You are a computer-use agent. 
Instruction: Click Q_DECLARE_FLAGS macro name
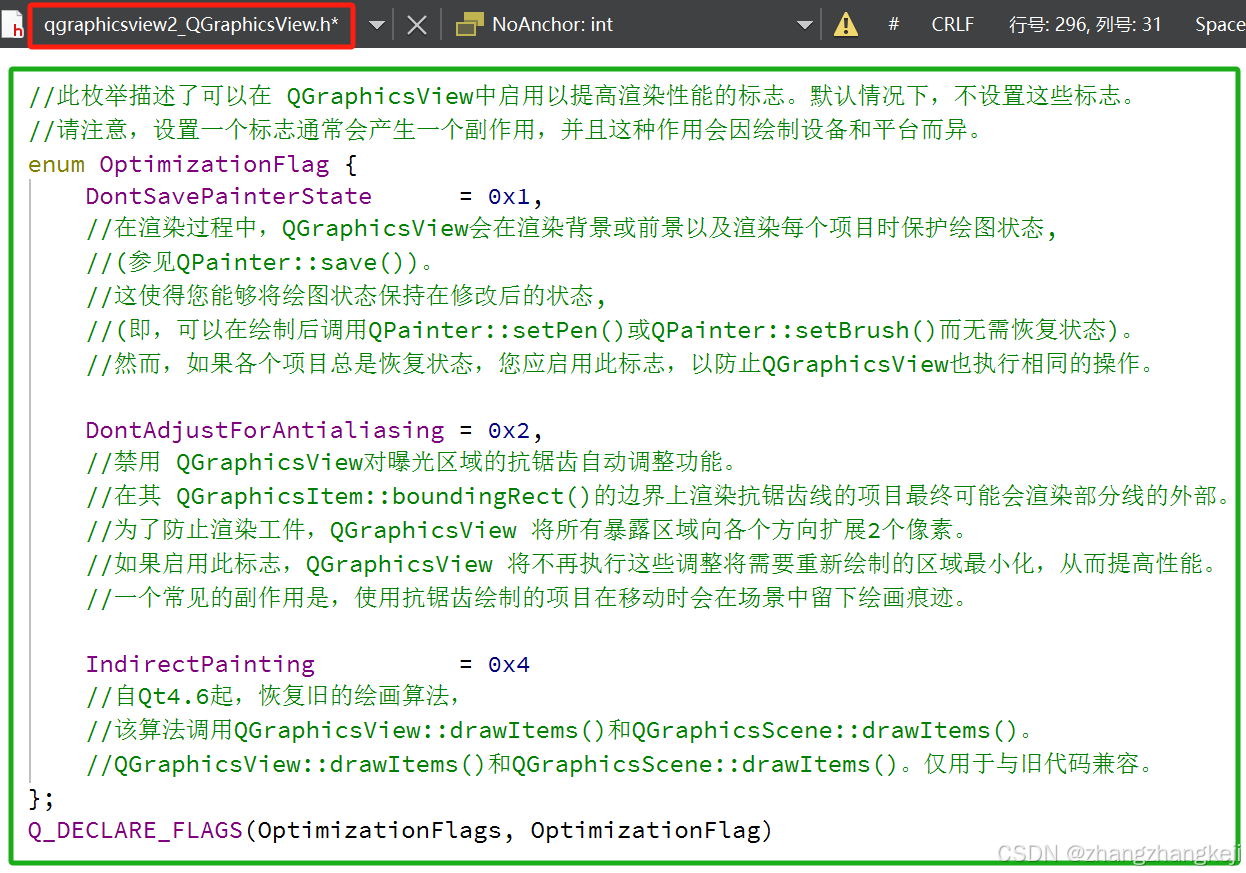[135, 830]
